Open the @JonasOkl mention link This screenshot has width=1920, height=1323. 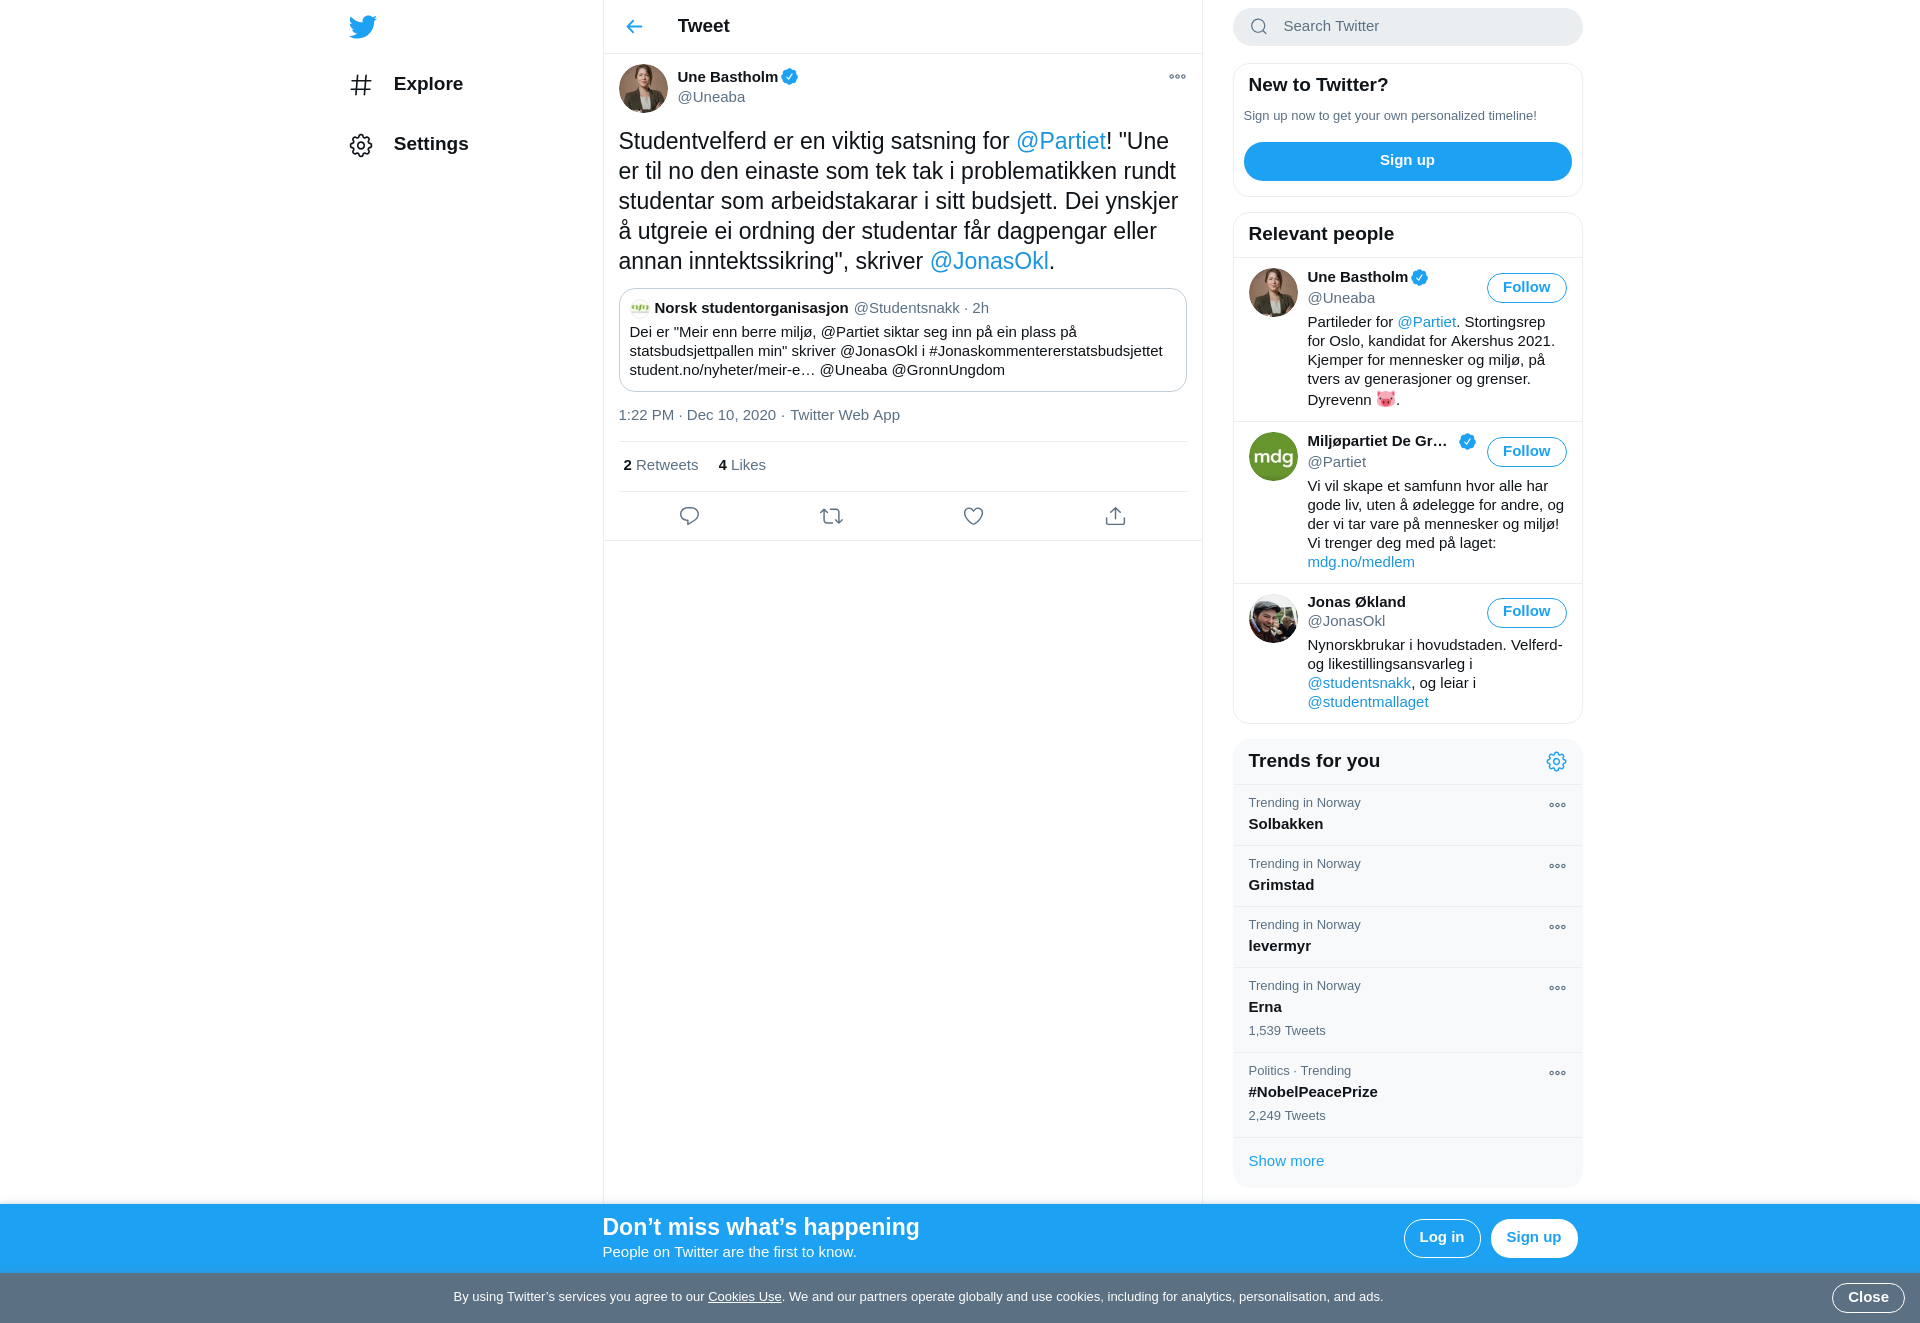(x=989, y=261)
